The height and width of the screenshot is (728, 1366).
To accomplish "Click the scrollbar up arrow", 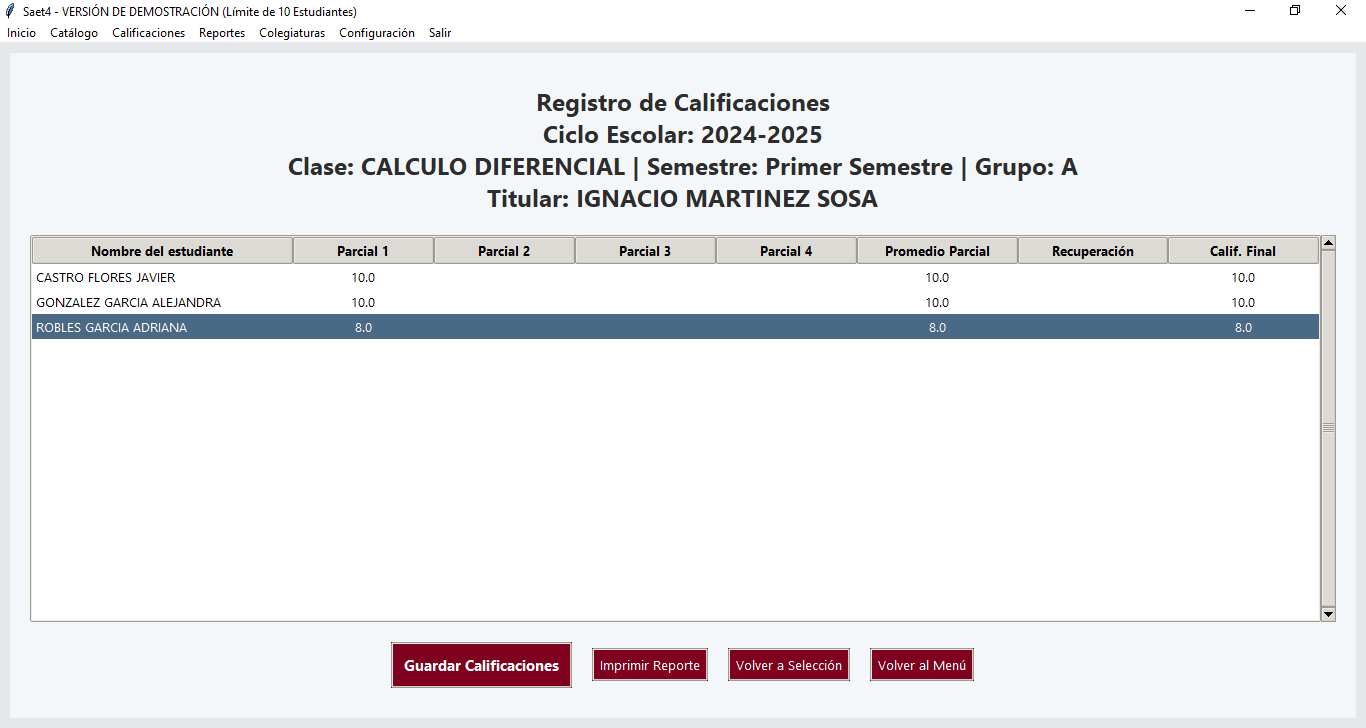I will (1328, 242).
